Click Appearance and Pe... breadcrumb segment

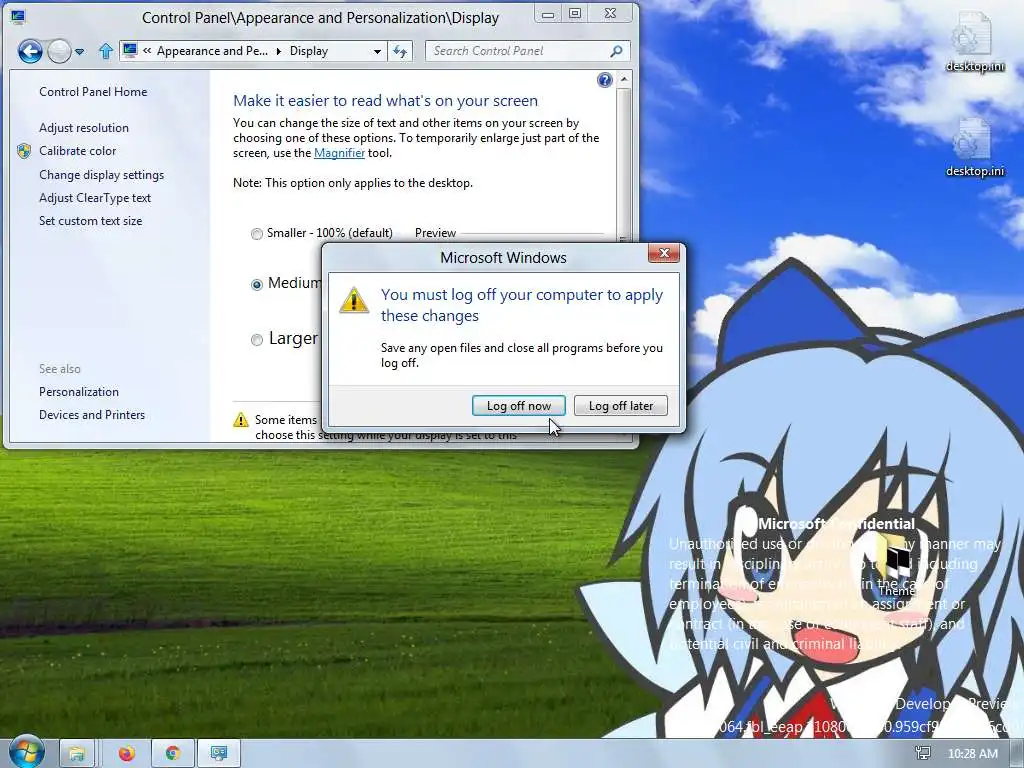tap(212, 51)
